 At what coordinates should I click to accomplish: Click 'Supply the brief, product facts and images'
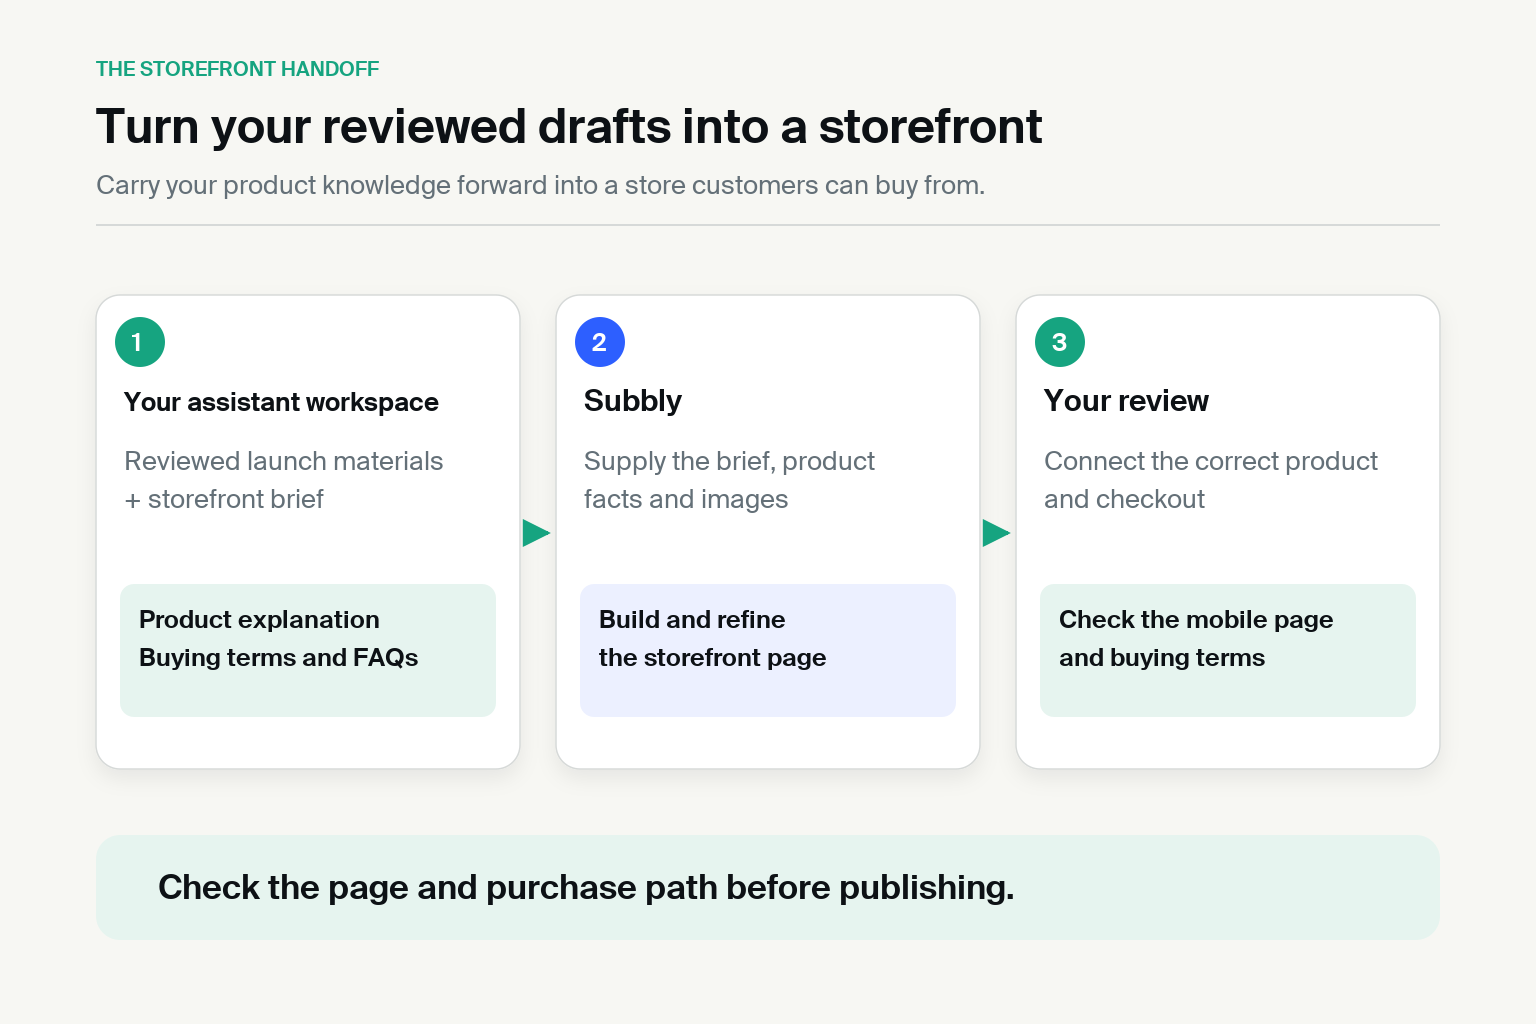click(729, 480)
